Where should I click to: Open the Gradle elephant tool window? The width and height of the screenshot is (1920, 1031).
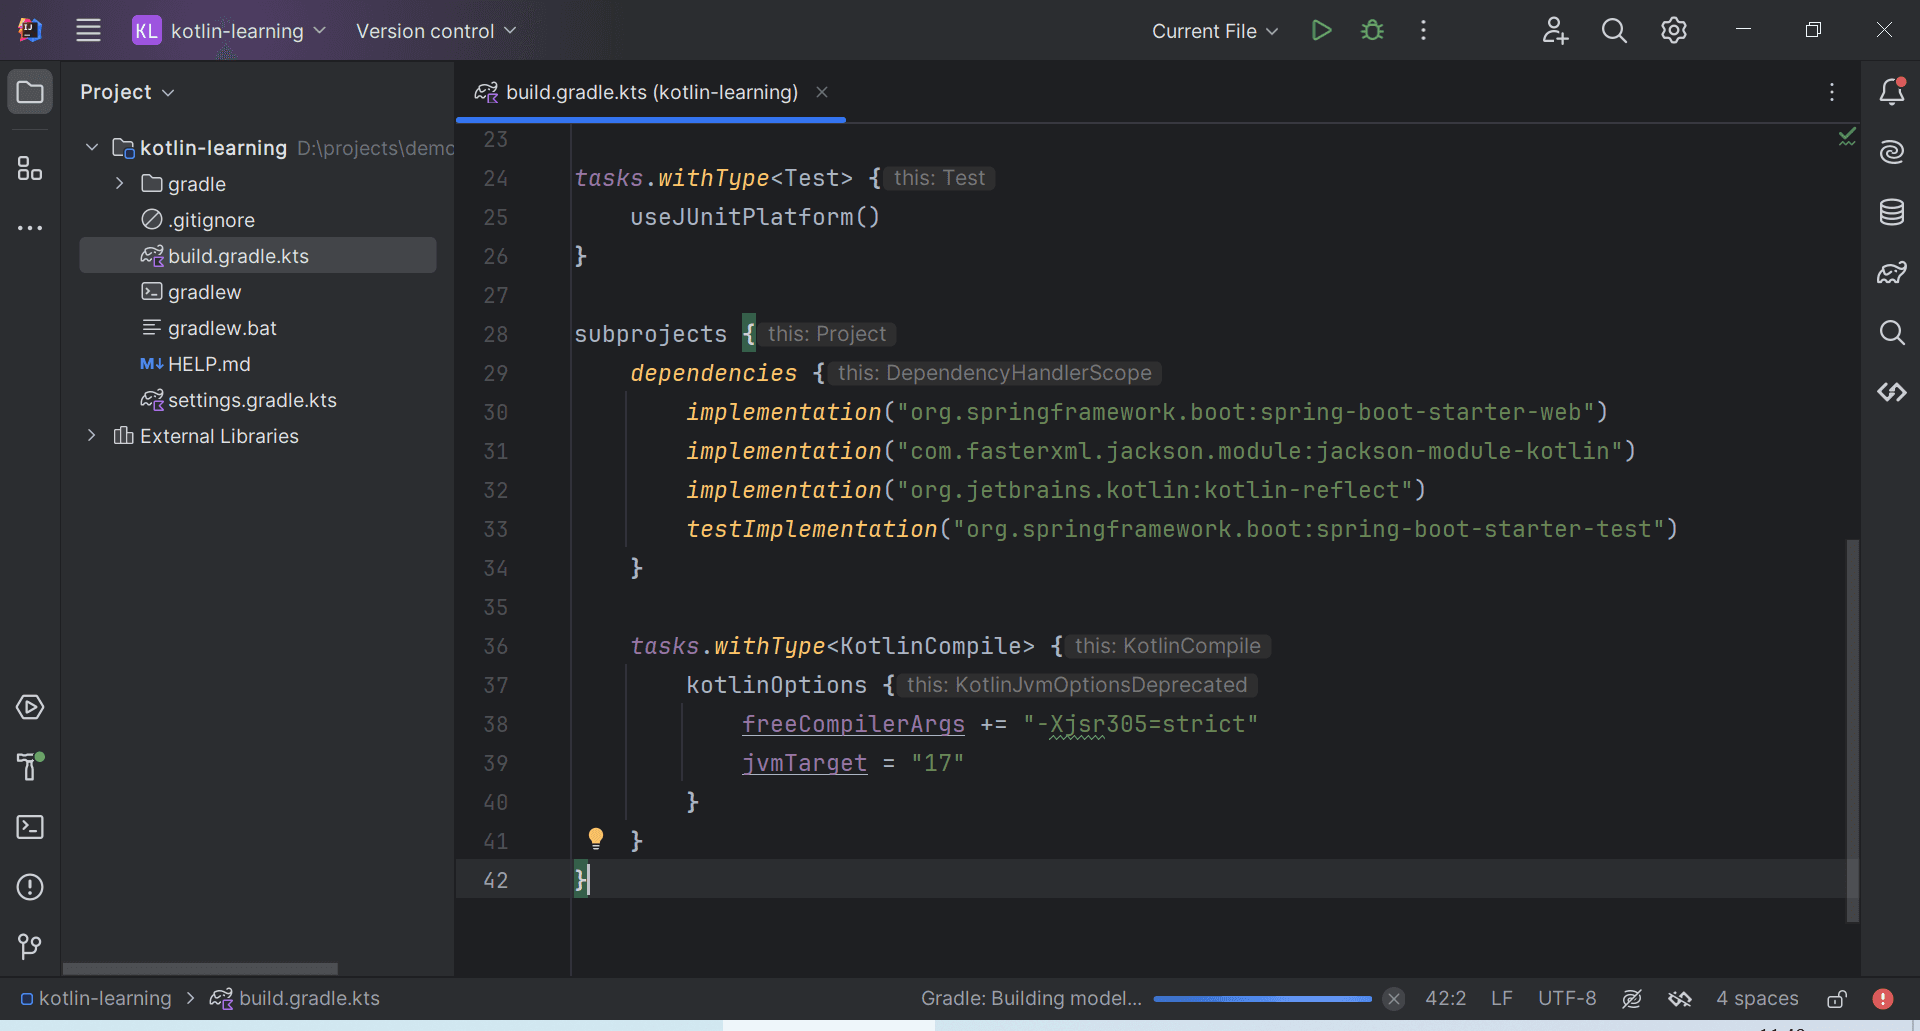click(x=1891, y=272)
